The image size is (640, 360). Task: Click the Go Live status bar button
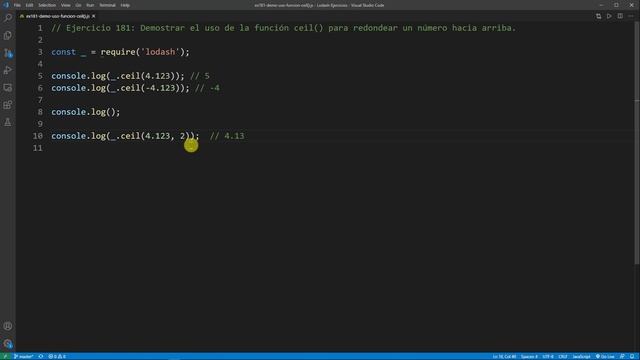pos(605,356)
